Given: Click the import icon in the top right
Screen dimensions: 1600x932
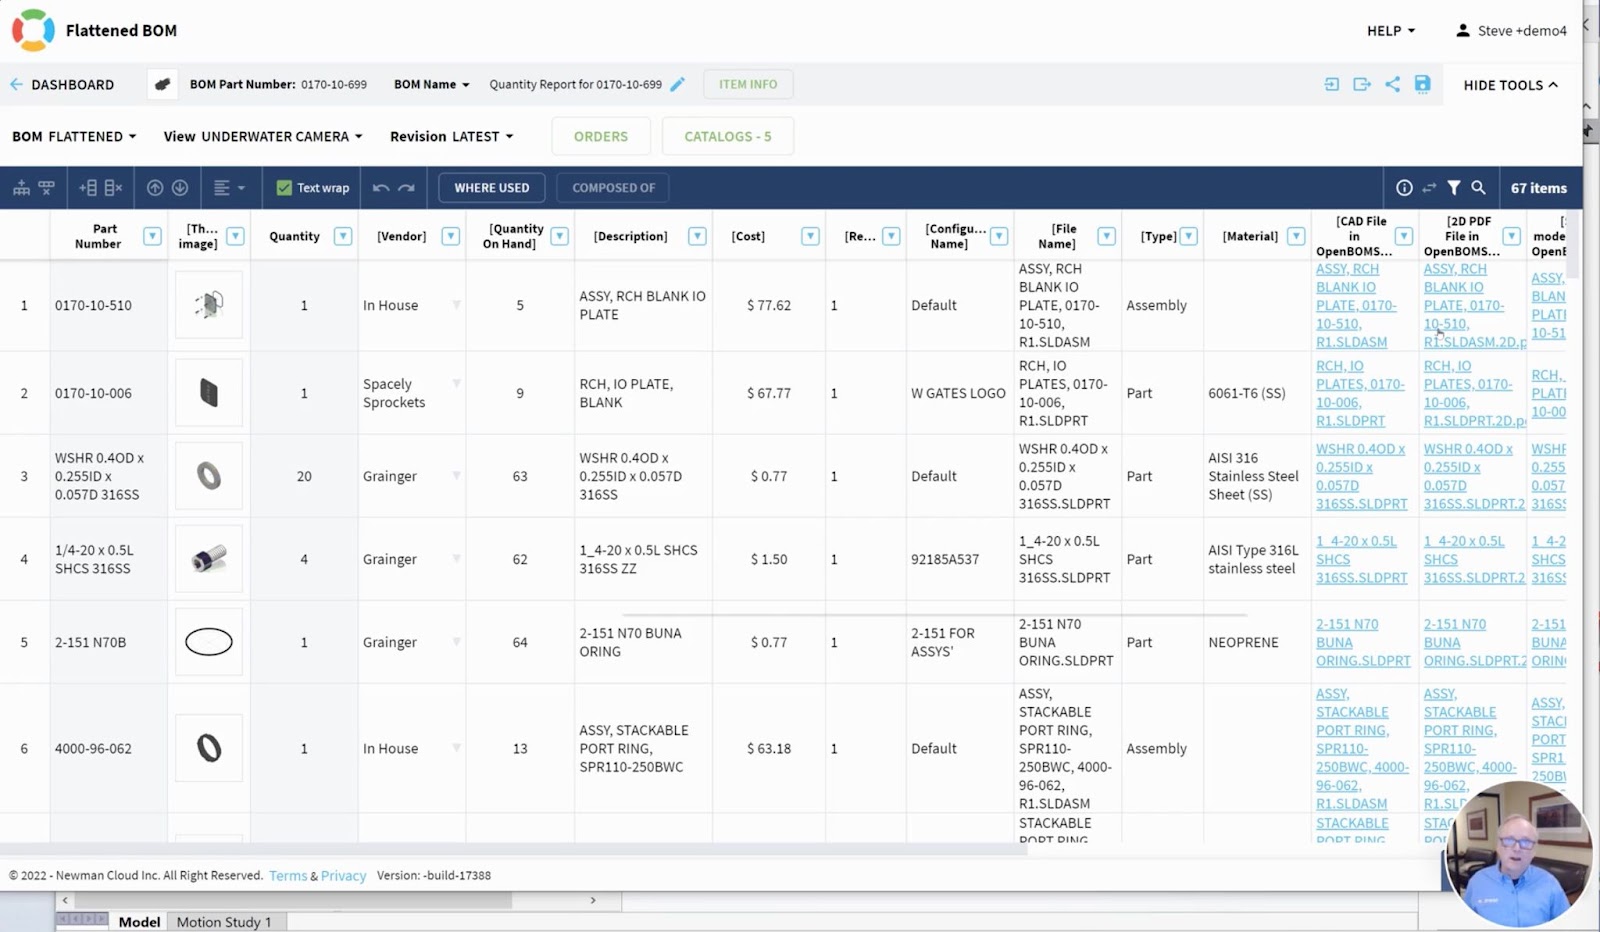Looking at the screenshot, I should coord(1332,85).
